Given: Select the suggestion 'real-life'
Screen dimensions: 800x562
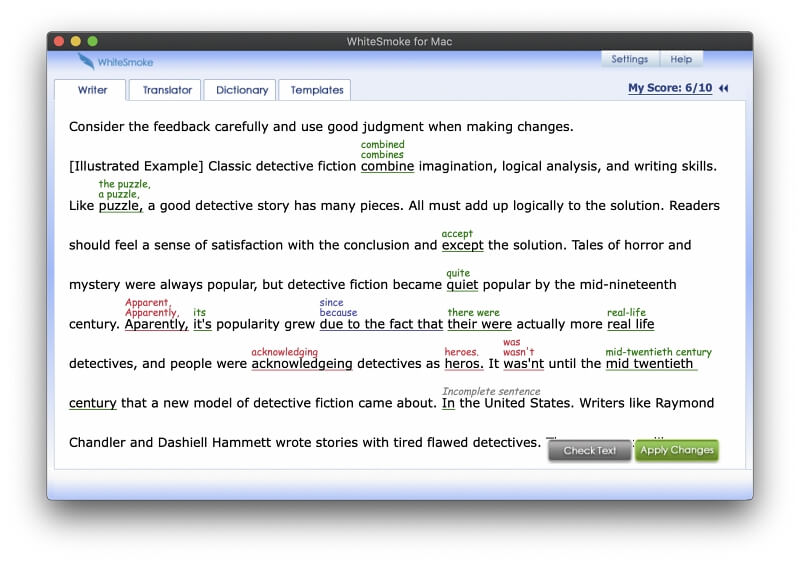Looking at the screenshot, I should pyautogui.click(x=626, y=313).
